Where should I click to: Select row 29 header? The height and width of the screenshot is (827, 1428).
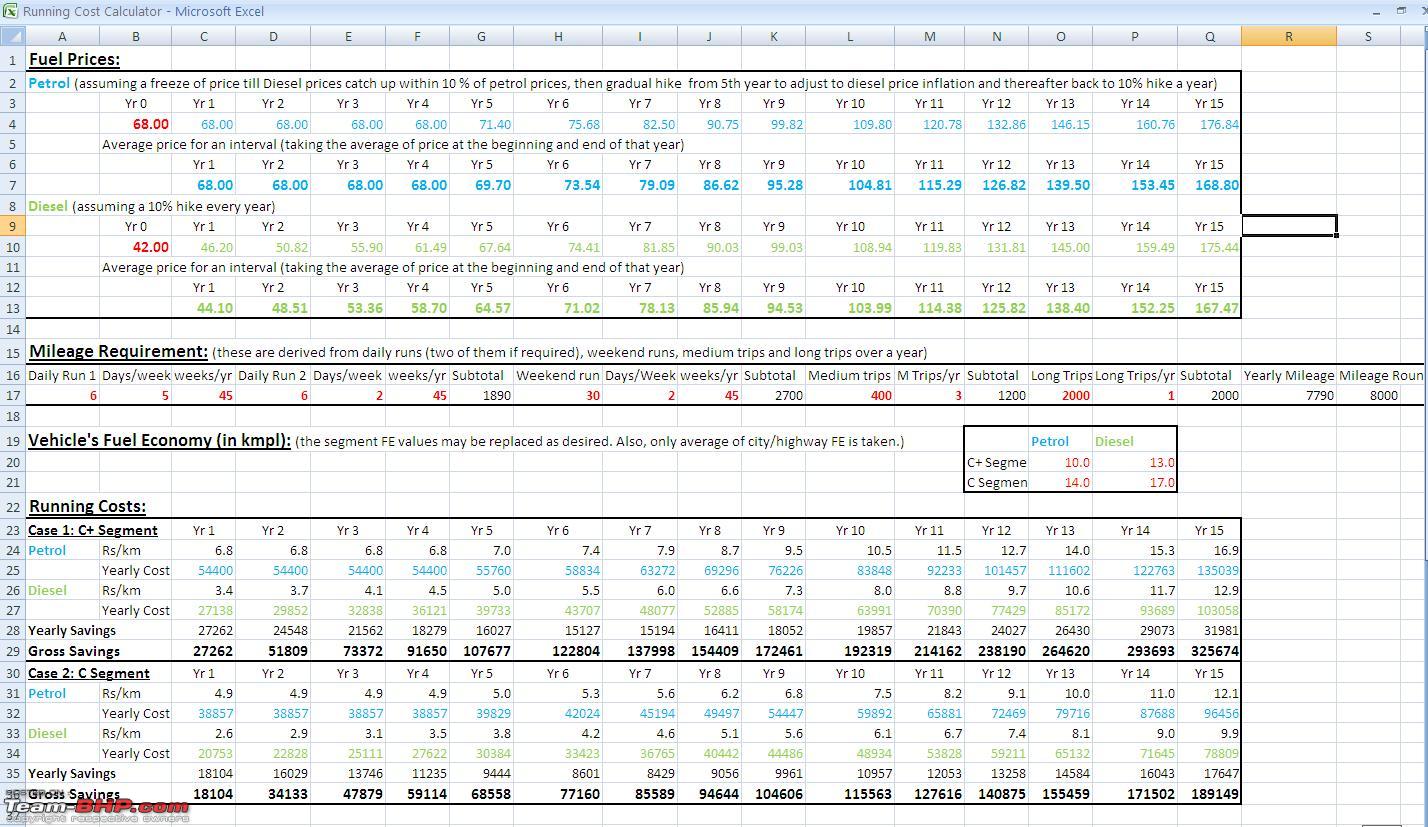point(12,651)
